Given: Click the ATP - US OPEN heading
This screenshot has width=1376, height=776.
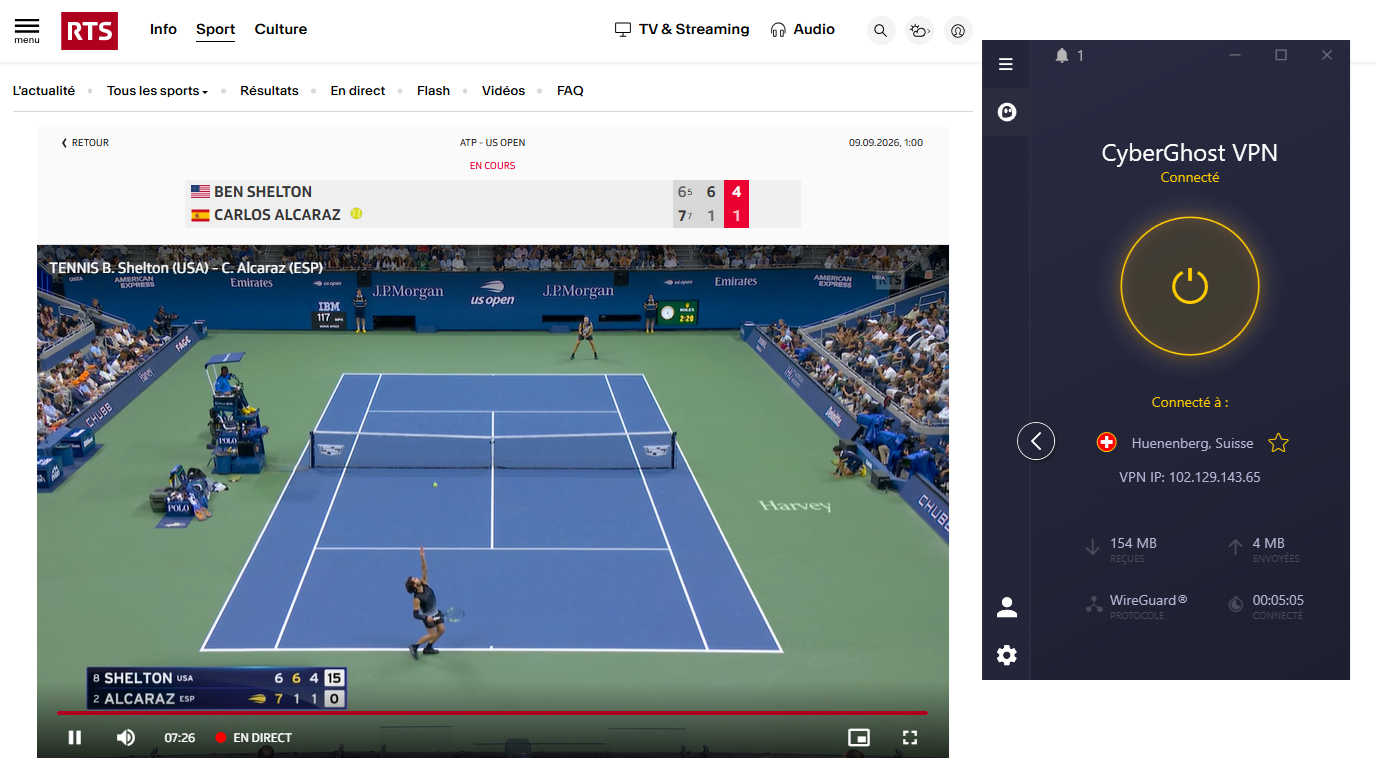Looking at the screenshot, I should tap(493, 143).
